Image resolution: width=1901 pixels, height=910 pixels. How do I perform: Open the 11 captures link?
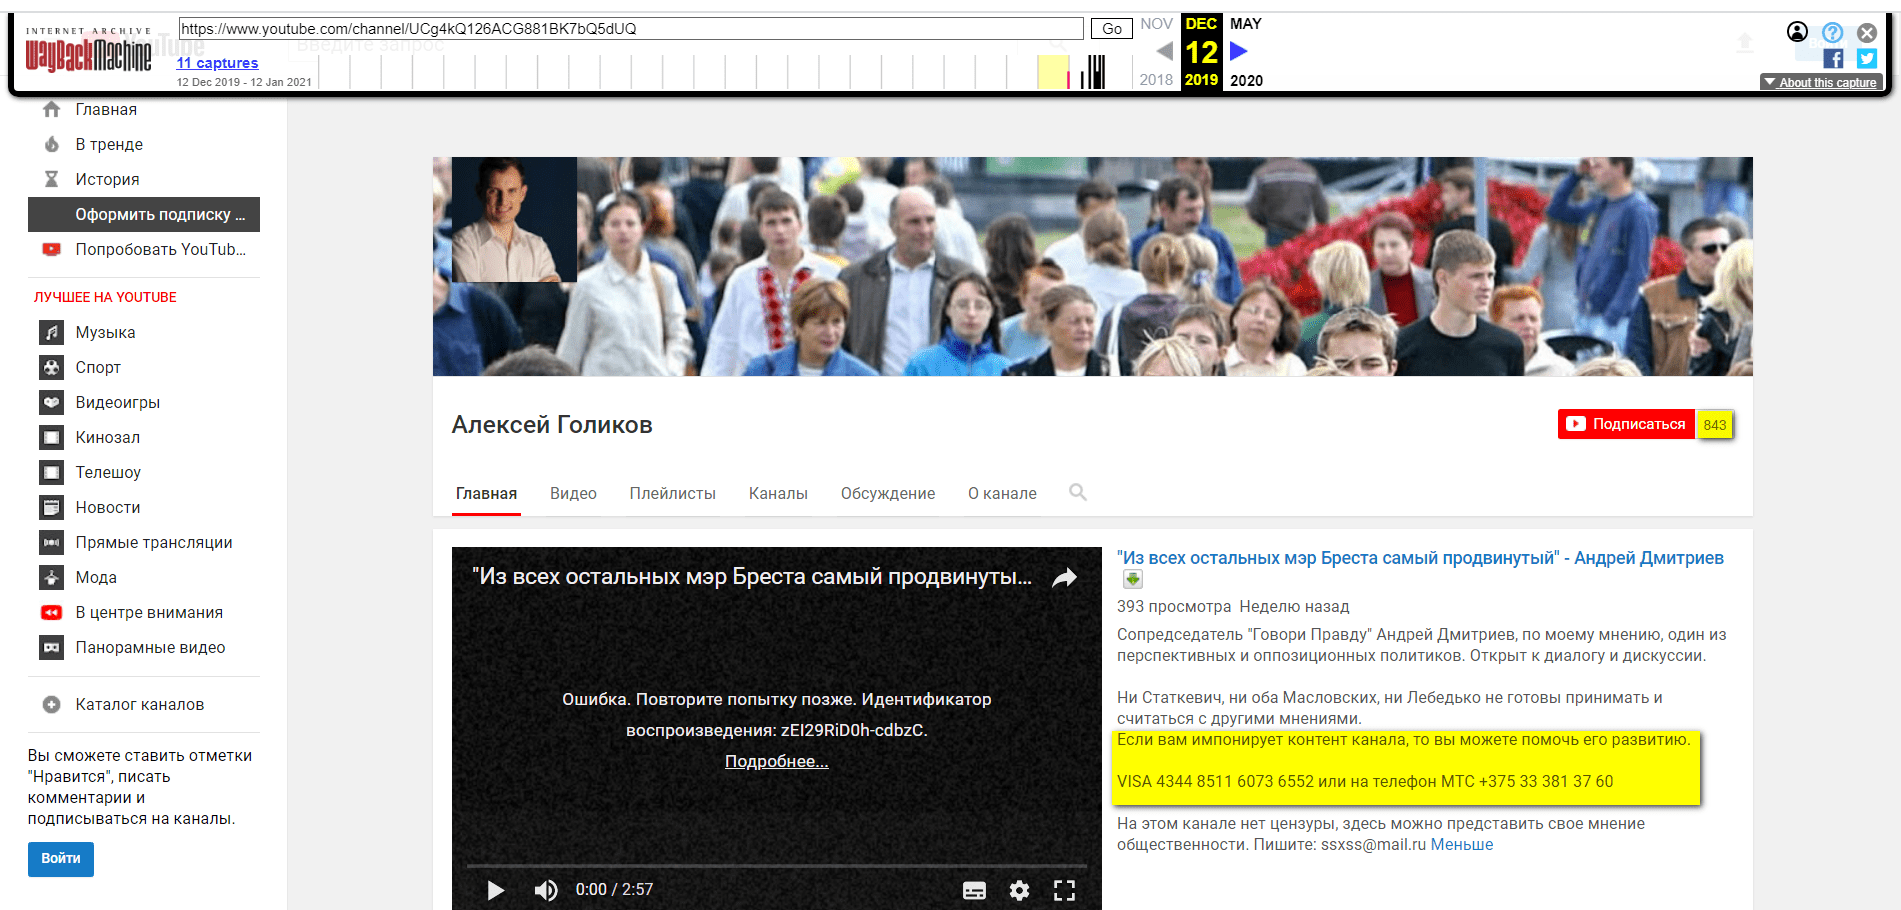coord(217,63)
